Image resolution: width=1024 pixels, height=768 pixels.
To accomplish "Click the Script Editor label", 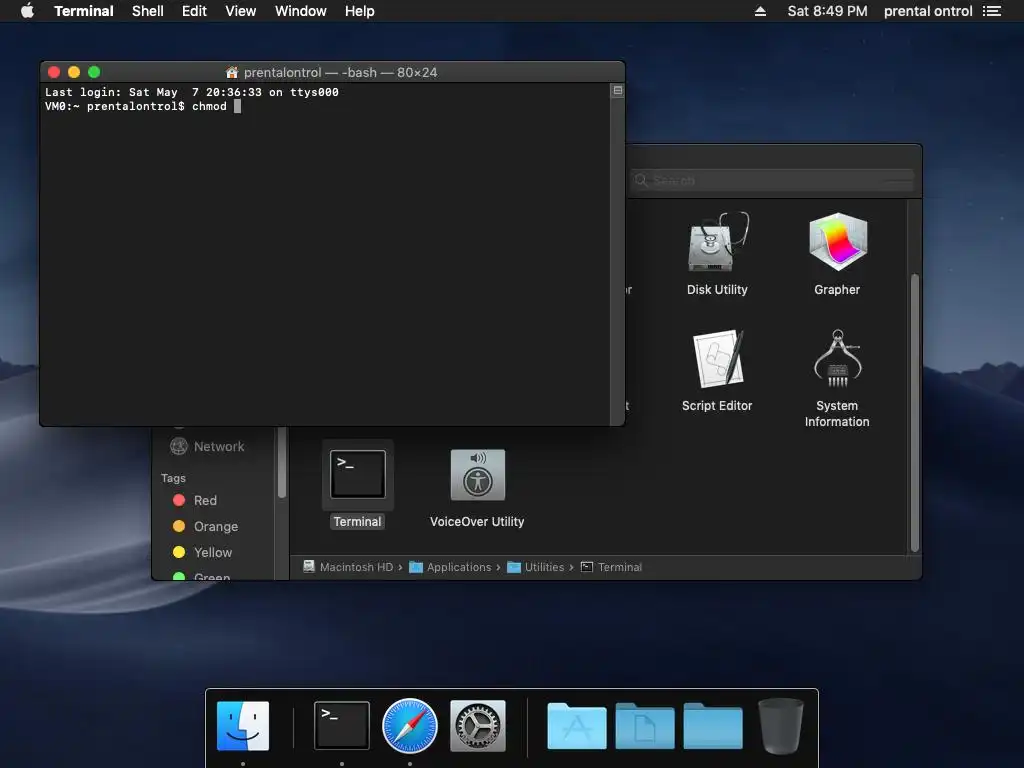I will (717, 406).
